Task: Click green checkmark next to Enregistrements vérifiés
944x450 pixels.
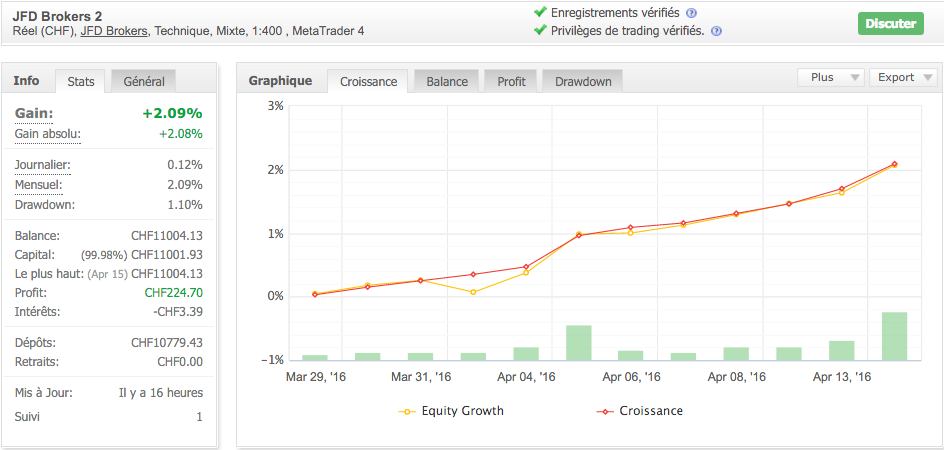Action: click(540, 13)
